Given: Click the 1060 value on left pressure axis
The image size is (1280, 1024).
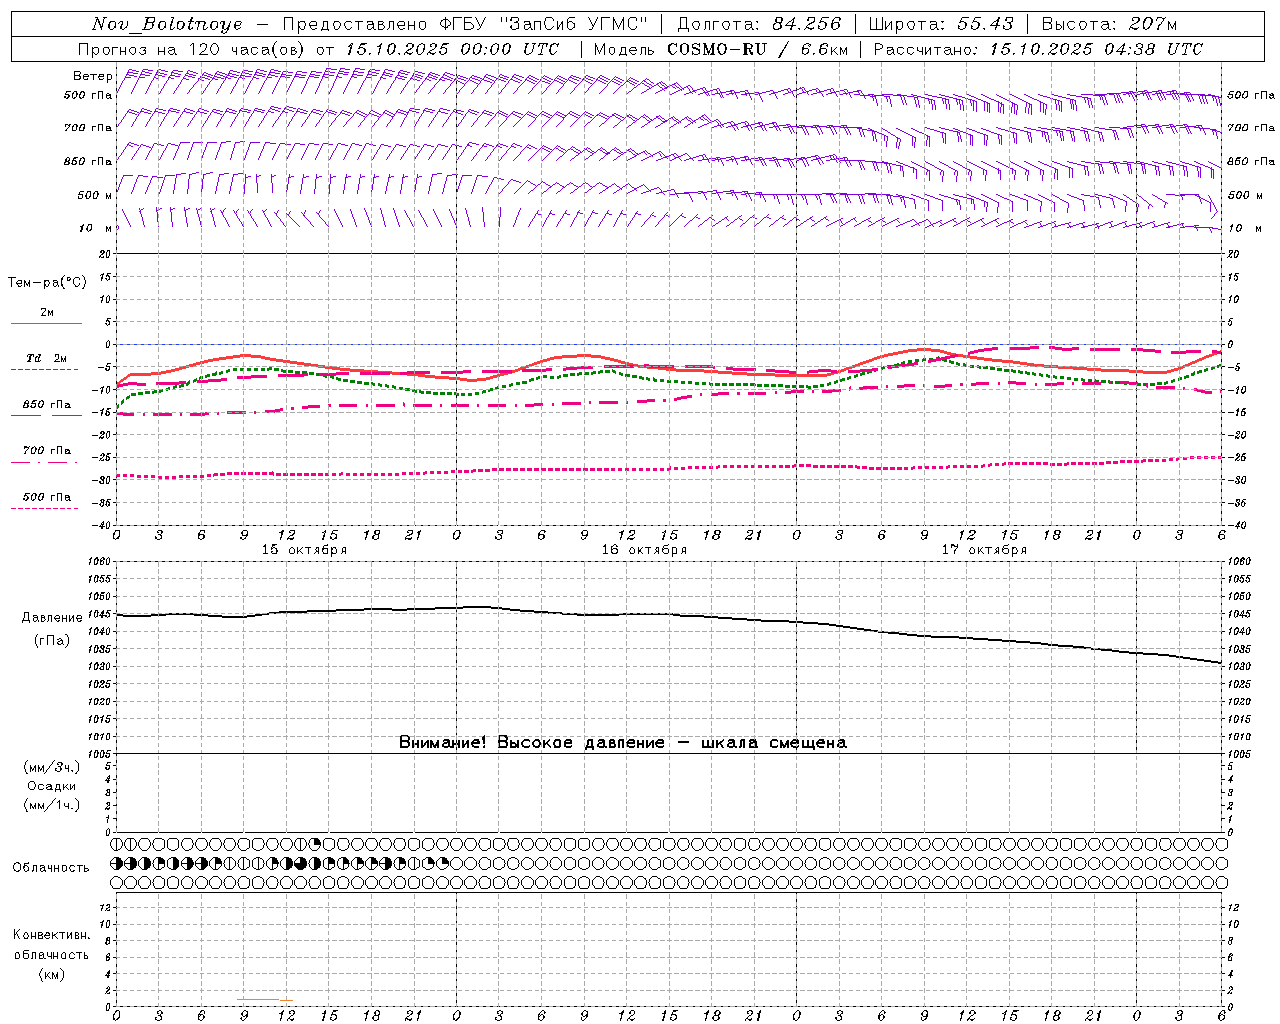Looking at the screenshot, I should (101, 561).
